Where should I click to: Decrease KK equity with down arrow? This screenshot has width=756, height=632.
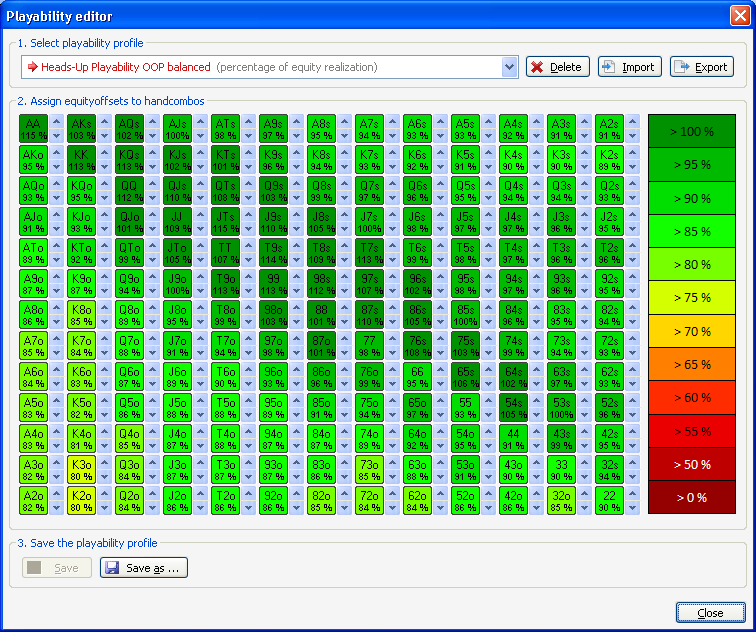(x=105, y=167)
